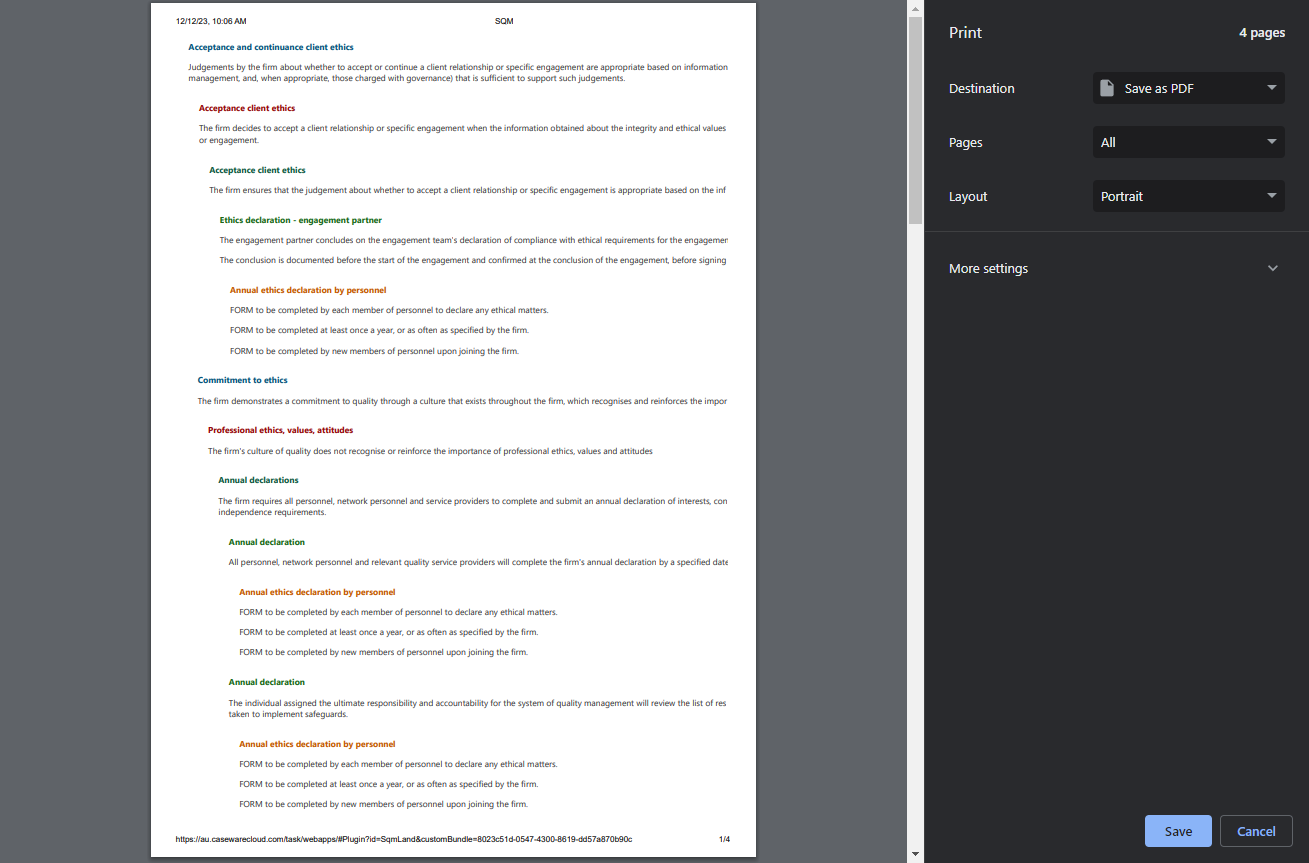The width and height of the screenshot is (1309, 863).
Task: Click the 'Pages' label
Action: click(x=966, y=142)
